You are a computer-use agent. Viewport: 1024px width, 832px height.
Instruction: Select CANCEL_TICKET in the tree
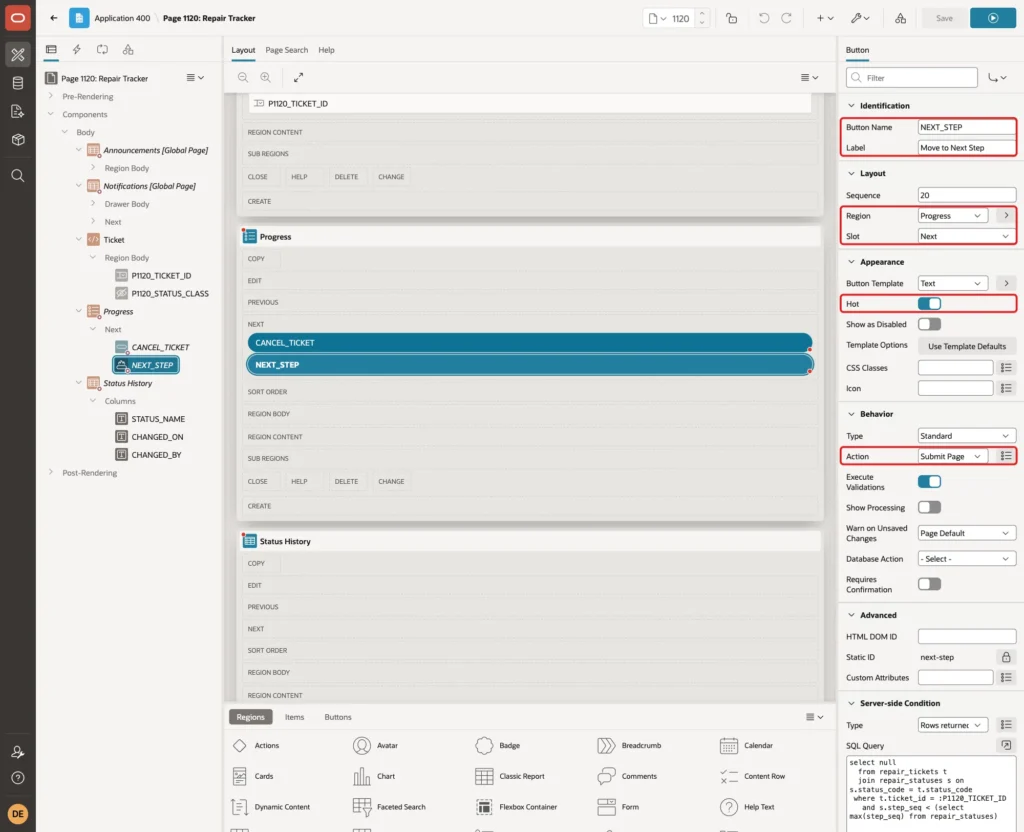coord(160,347)
